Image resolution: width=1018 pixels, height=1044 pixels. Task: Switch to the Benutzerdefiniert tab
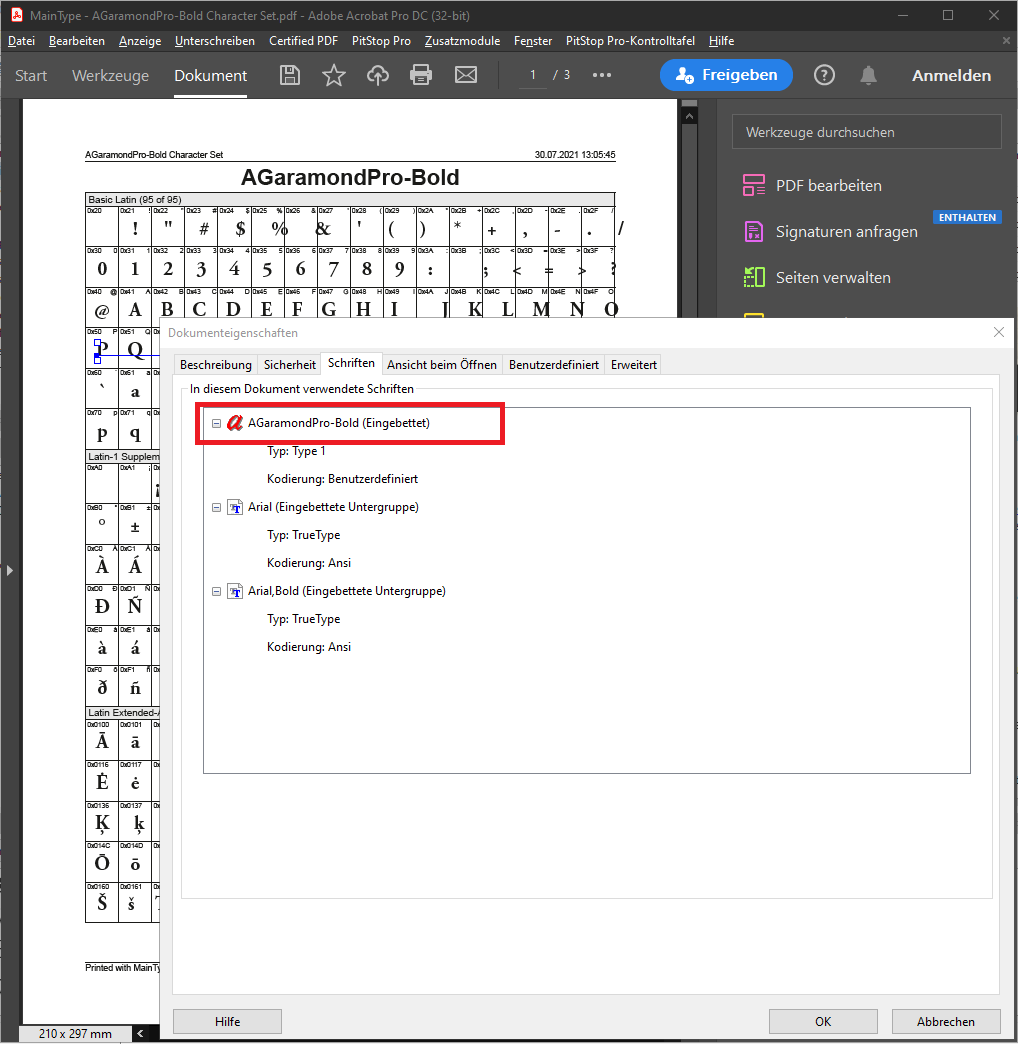click(554, 365)
